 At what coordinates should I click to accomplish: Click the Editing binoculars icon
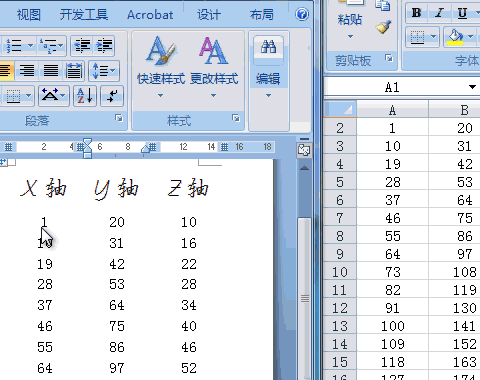coord(268,47)
